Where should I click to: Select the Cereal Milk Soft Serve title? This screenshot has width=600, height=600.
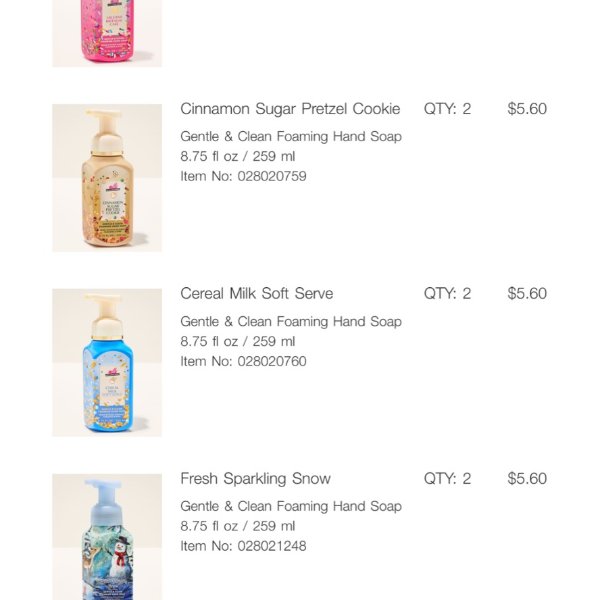coord(257,294)
